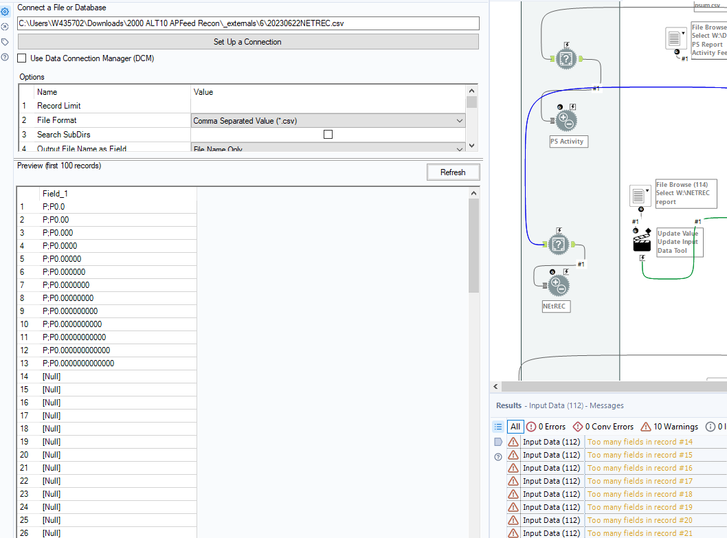Select the PS Report File Browse tool icon
The image size is (727, 538).
[676, 38]
